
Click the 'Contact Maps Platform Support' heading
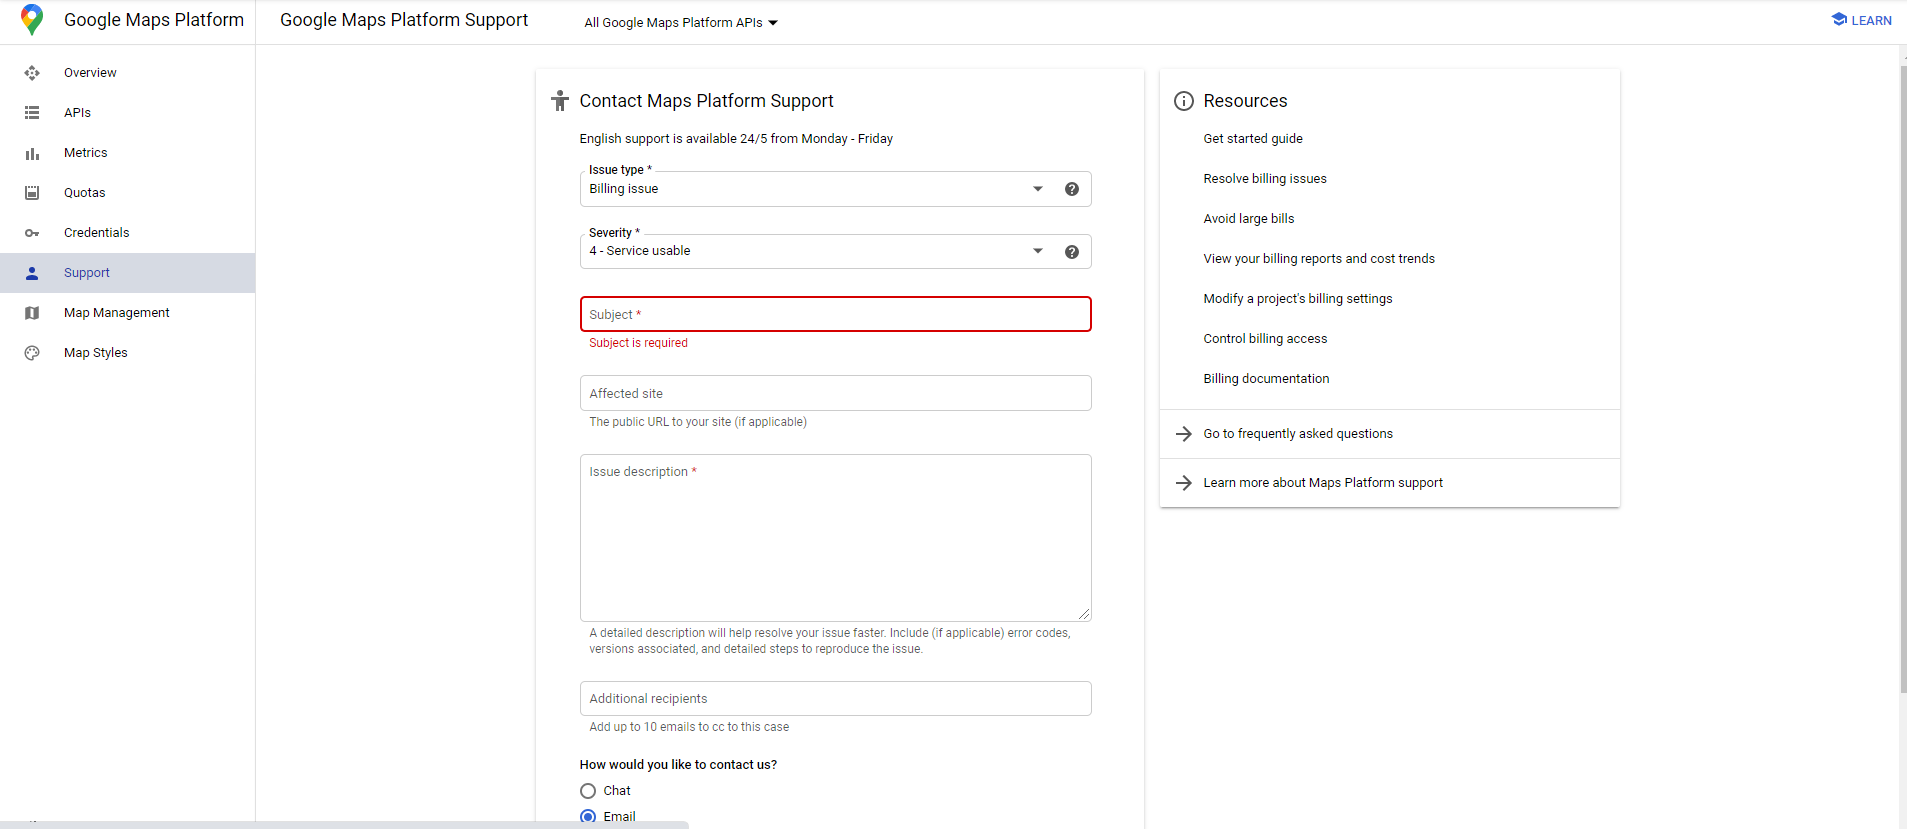click(706, 101)
